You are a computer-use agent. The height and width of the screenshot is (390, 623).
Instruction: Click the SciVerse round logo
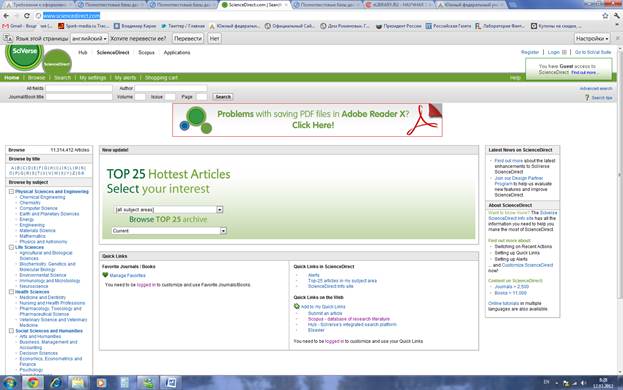pos(24,56)
